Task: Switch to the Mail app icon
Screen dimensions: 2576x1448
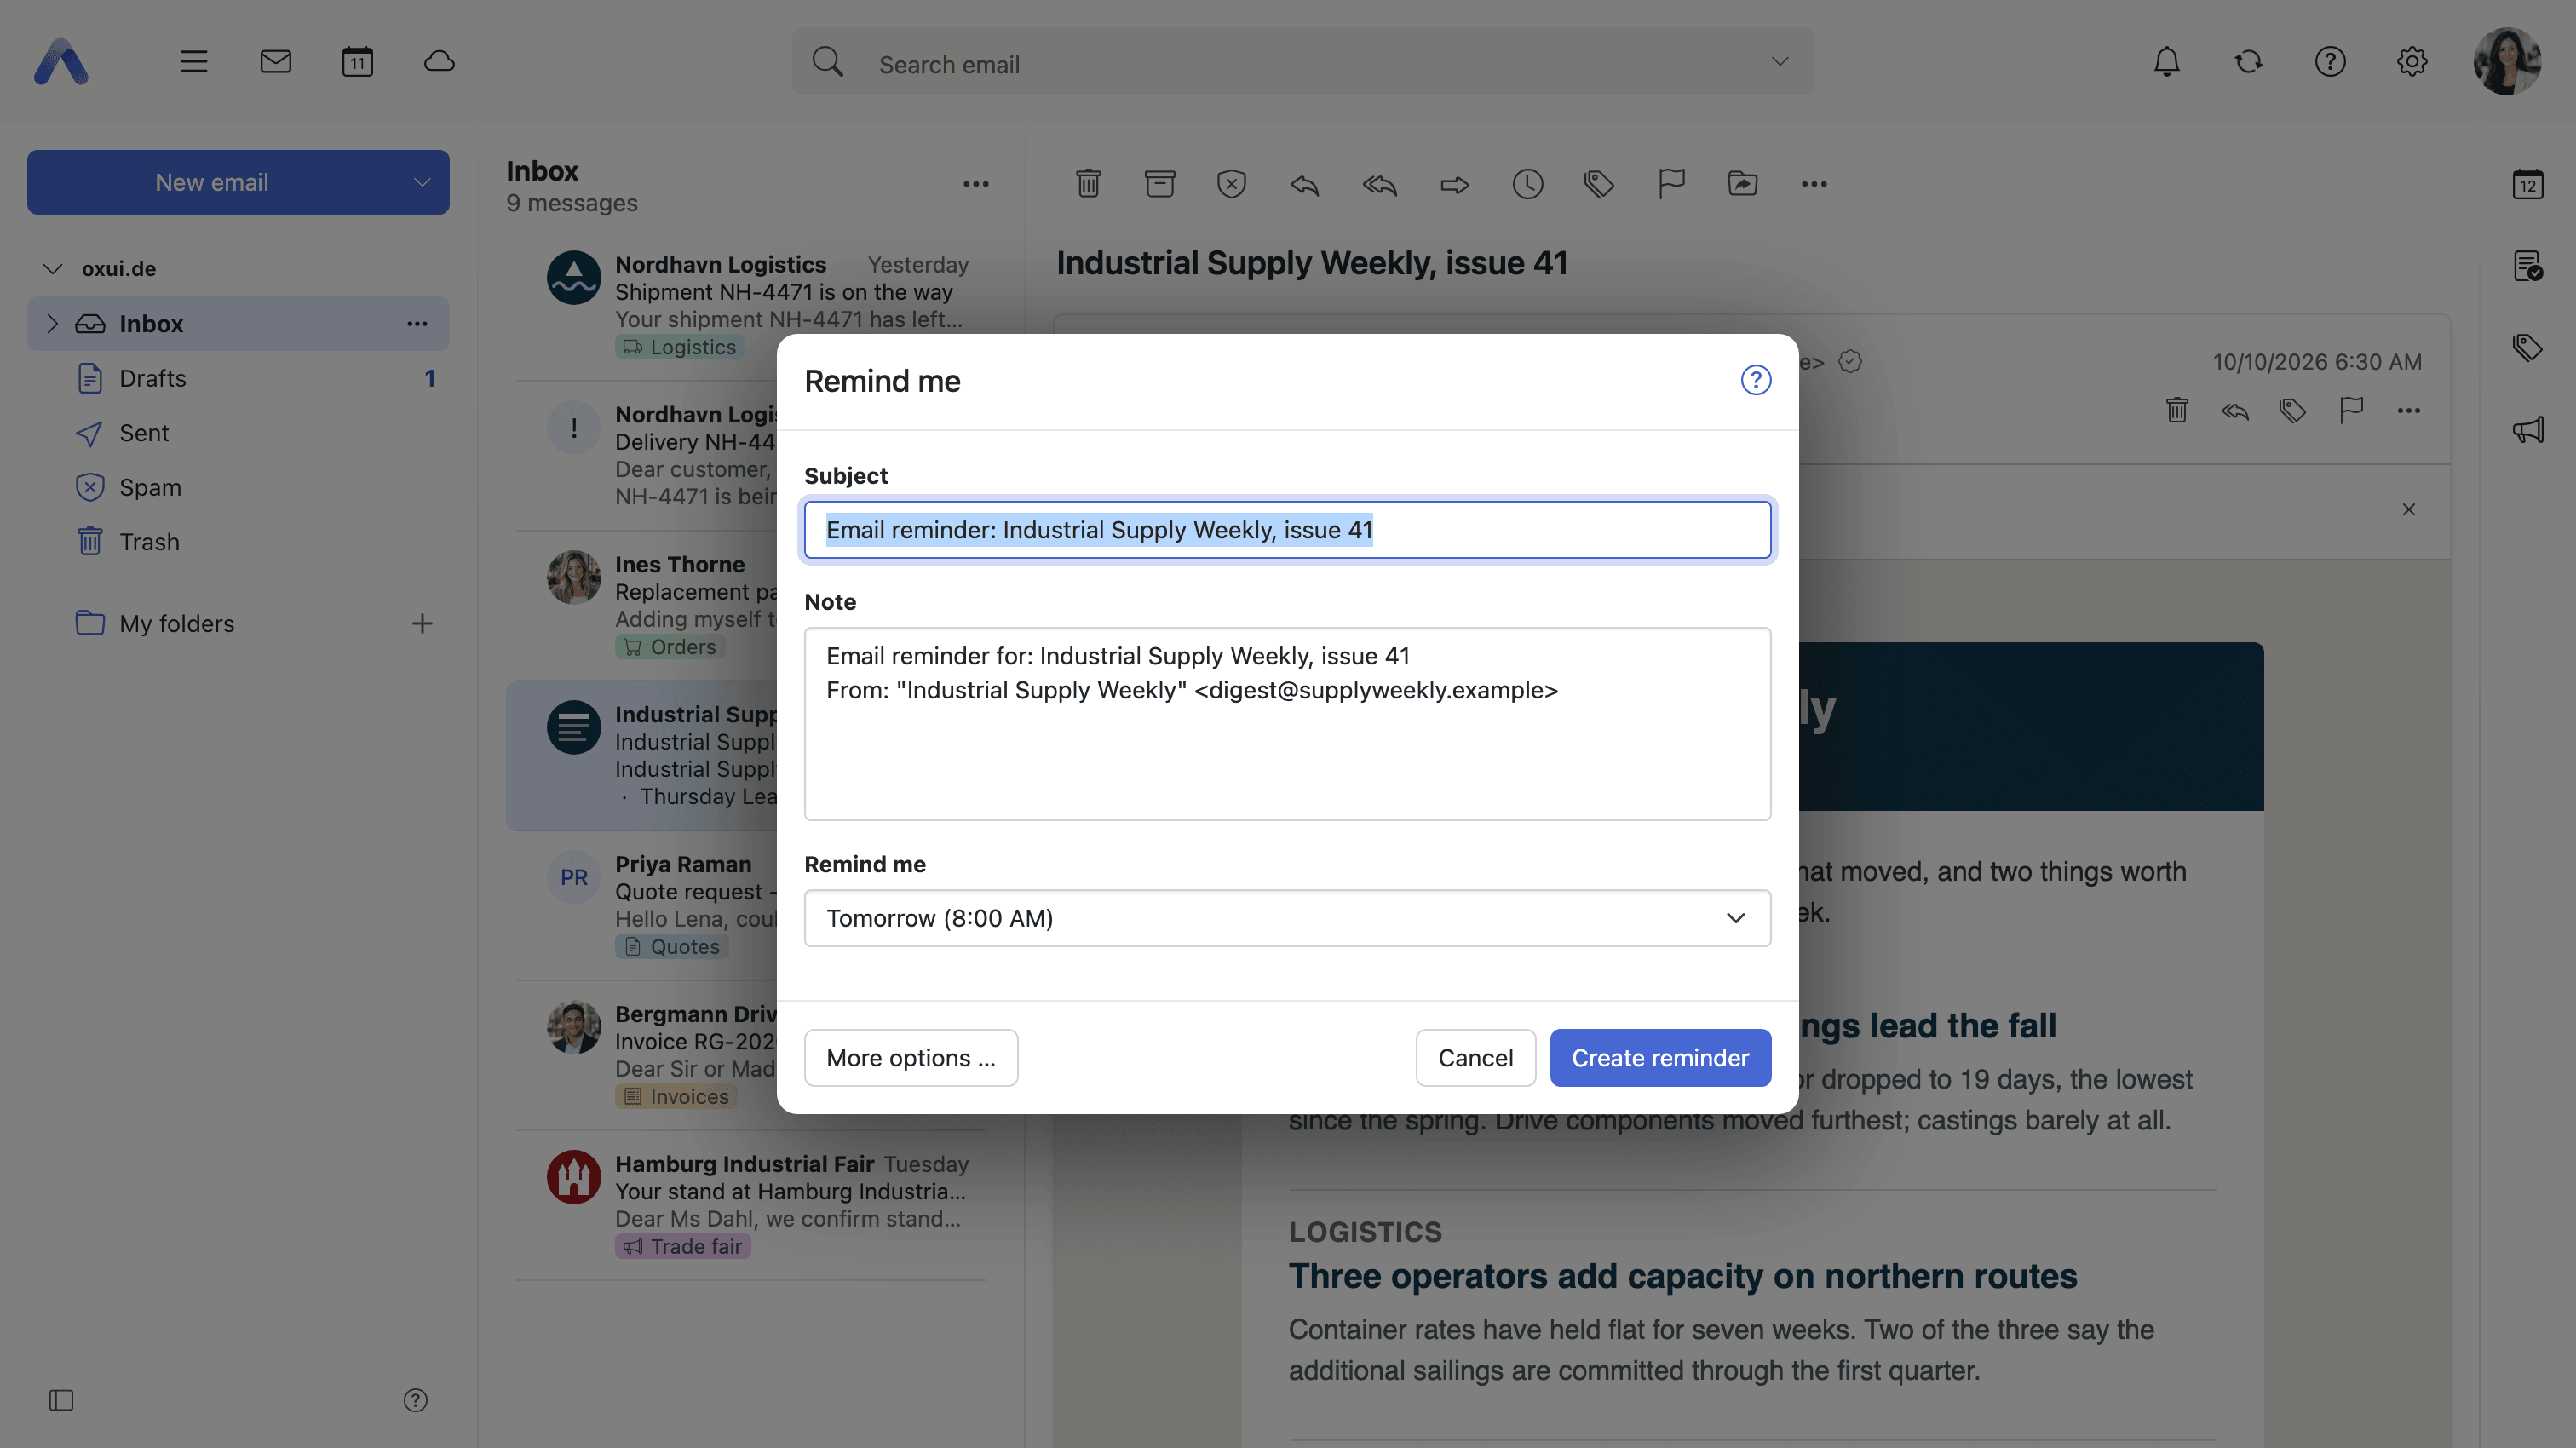Action: [276, 62]
